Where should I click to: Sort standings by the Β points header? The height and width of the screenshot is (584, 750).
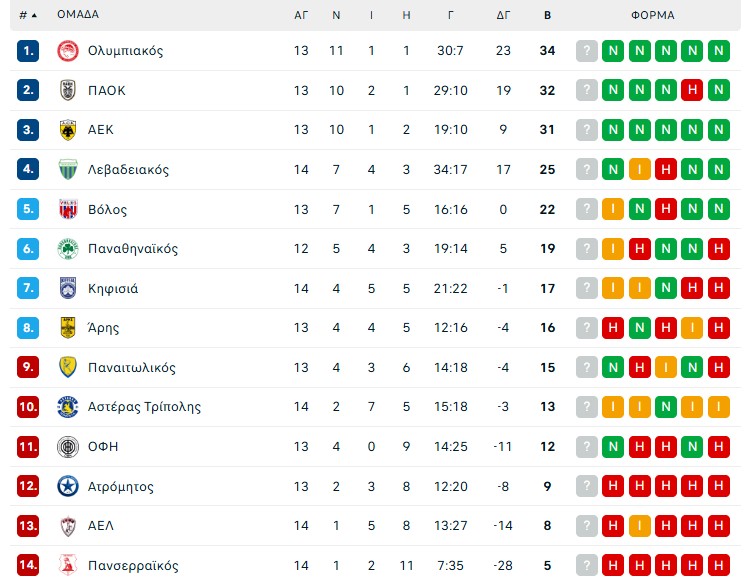(547, 15)
